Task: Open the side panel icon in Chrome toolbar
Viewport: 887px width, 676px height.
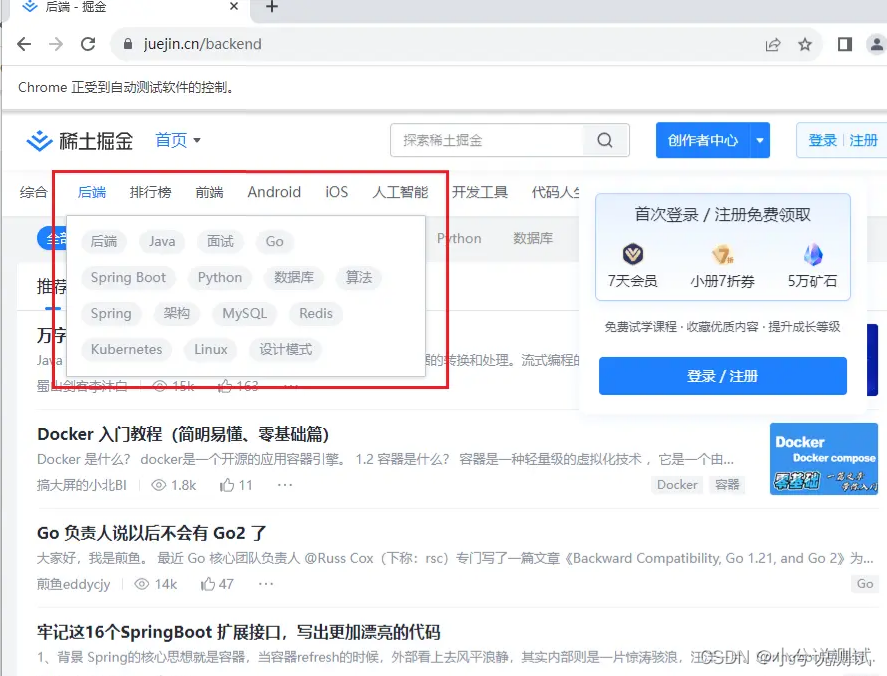Action: coord(845,44)
